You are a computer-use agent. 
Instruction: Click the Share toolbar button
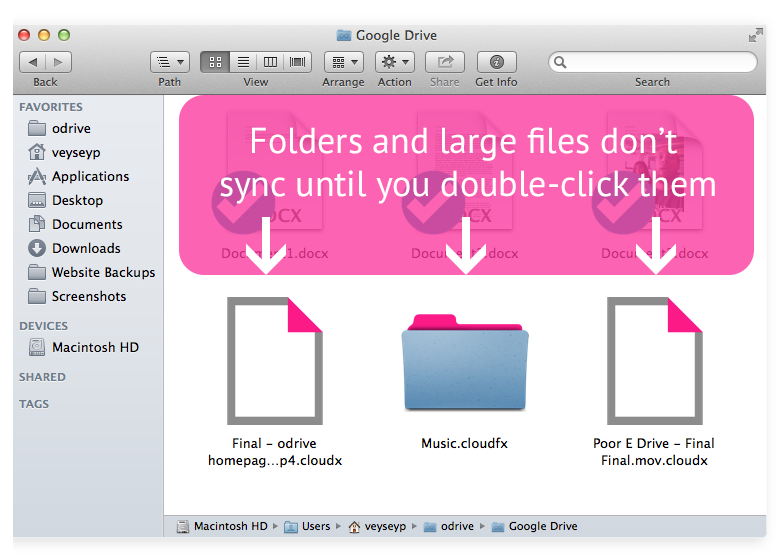(x=445, y=62)
